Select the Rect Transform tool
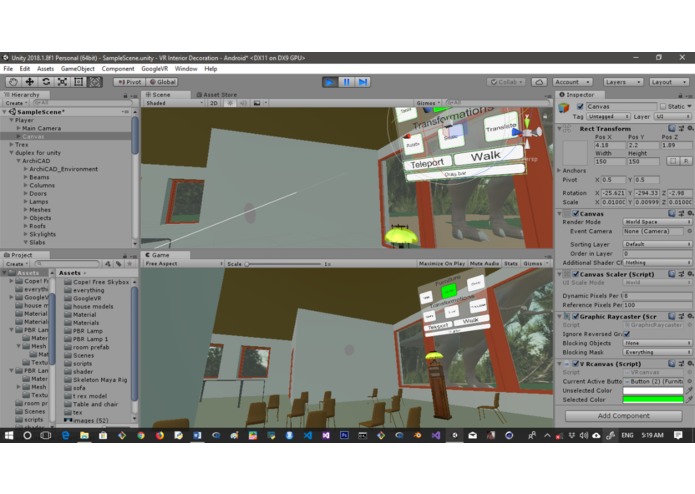This screenshot has height=494, width=695. (78, 82)
